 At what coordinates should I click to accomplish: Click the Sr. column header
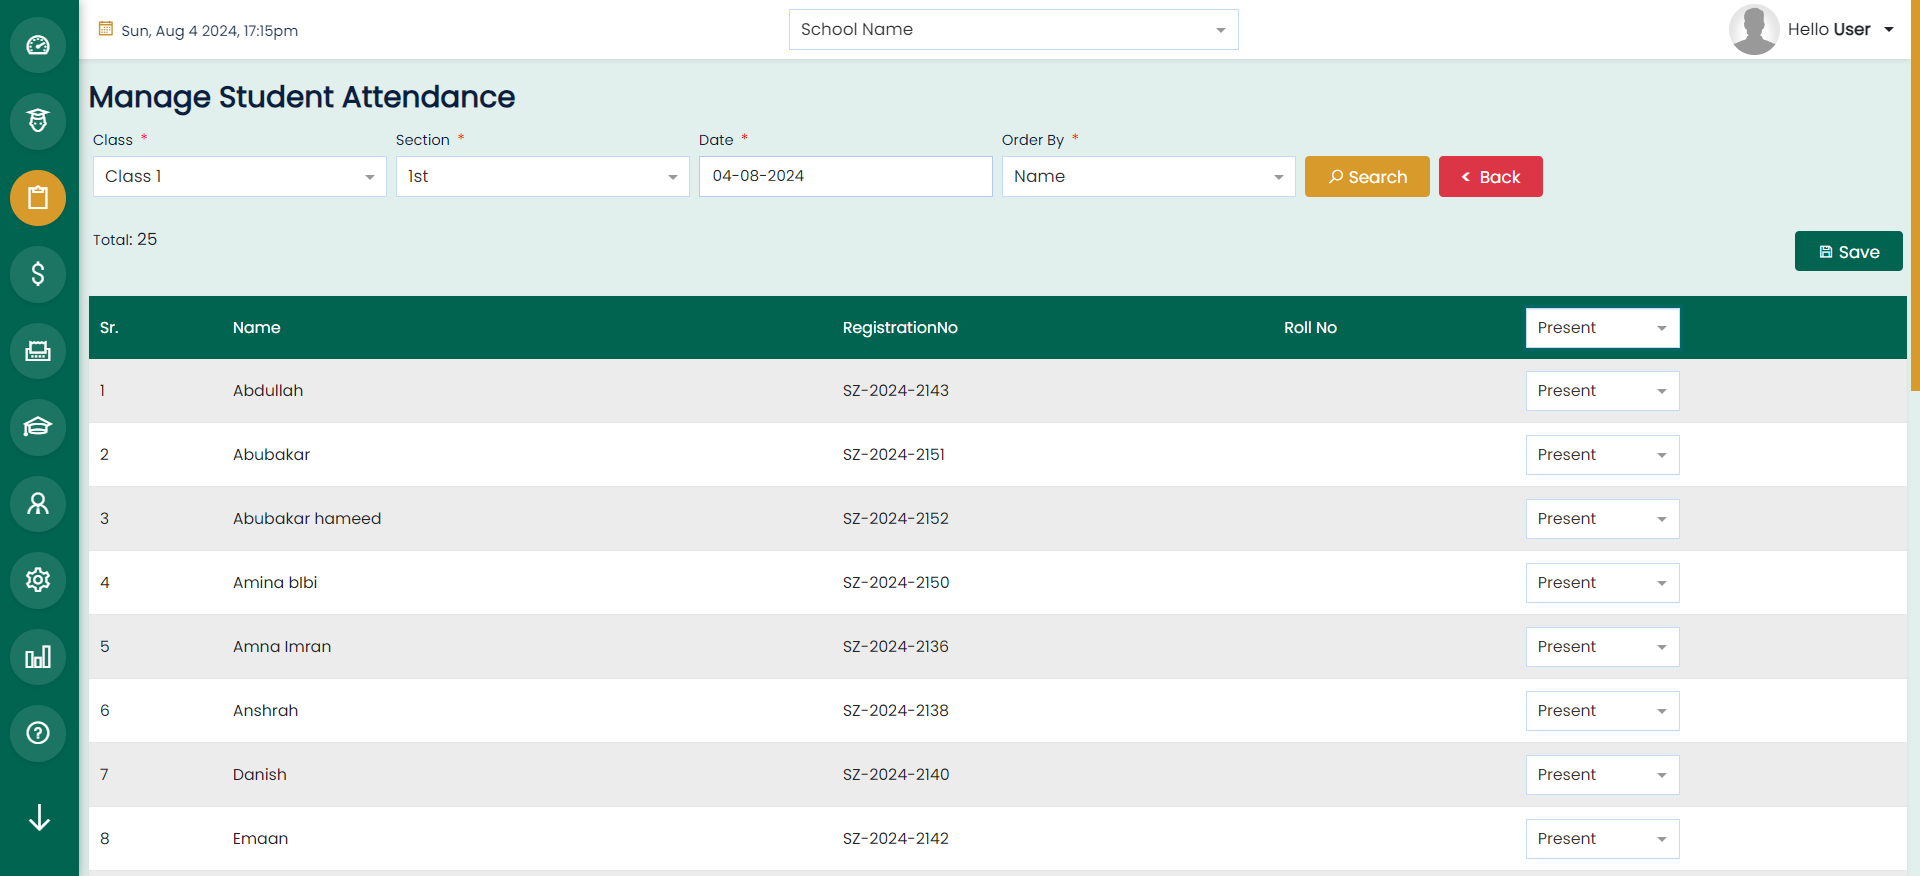[x=109, y=328]
